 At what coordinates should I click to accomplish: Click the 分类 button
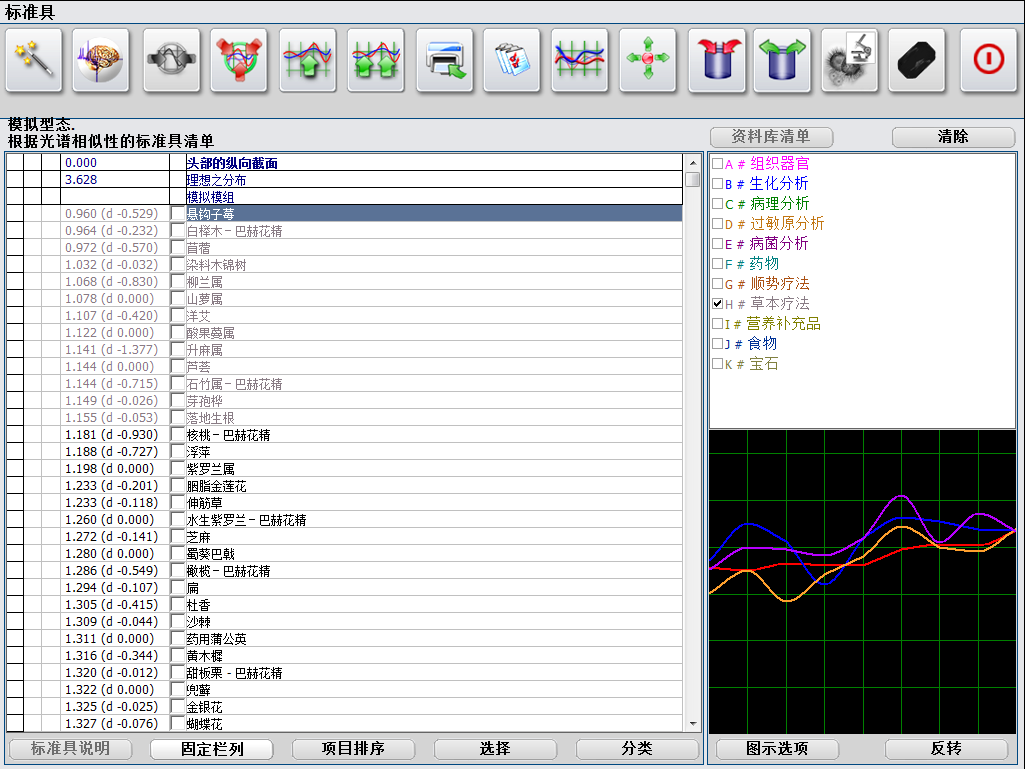[637, 749]
